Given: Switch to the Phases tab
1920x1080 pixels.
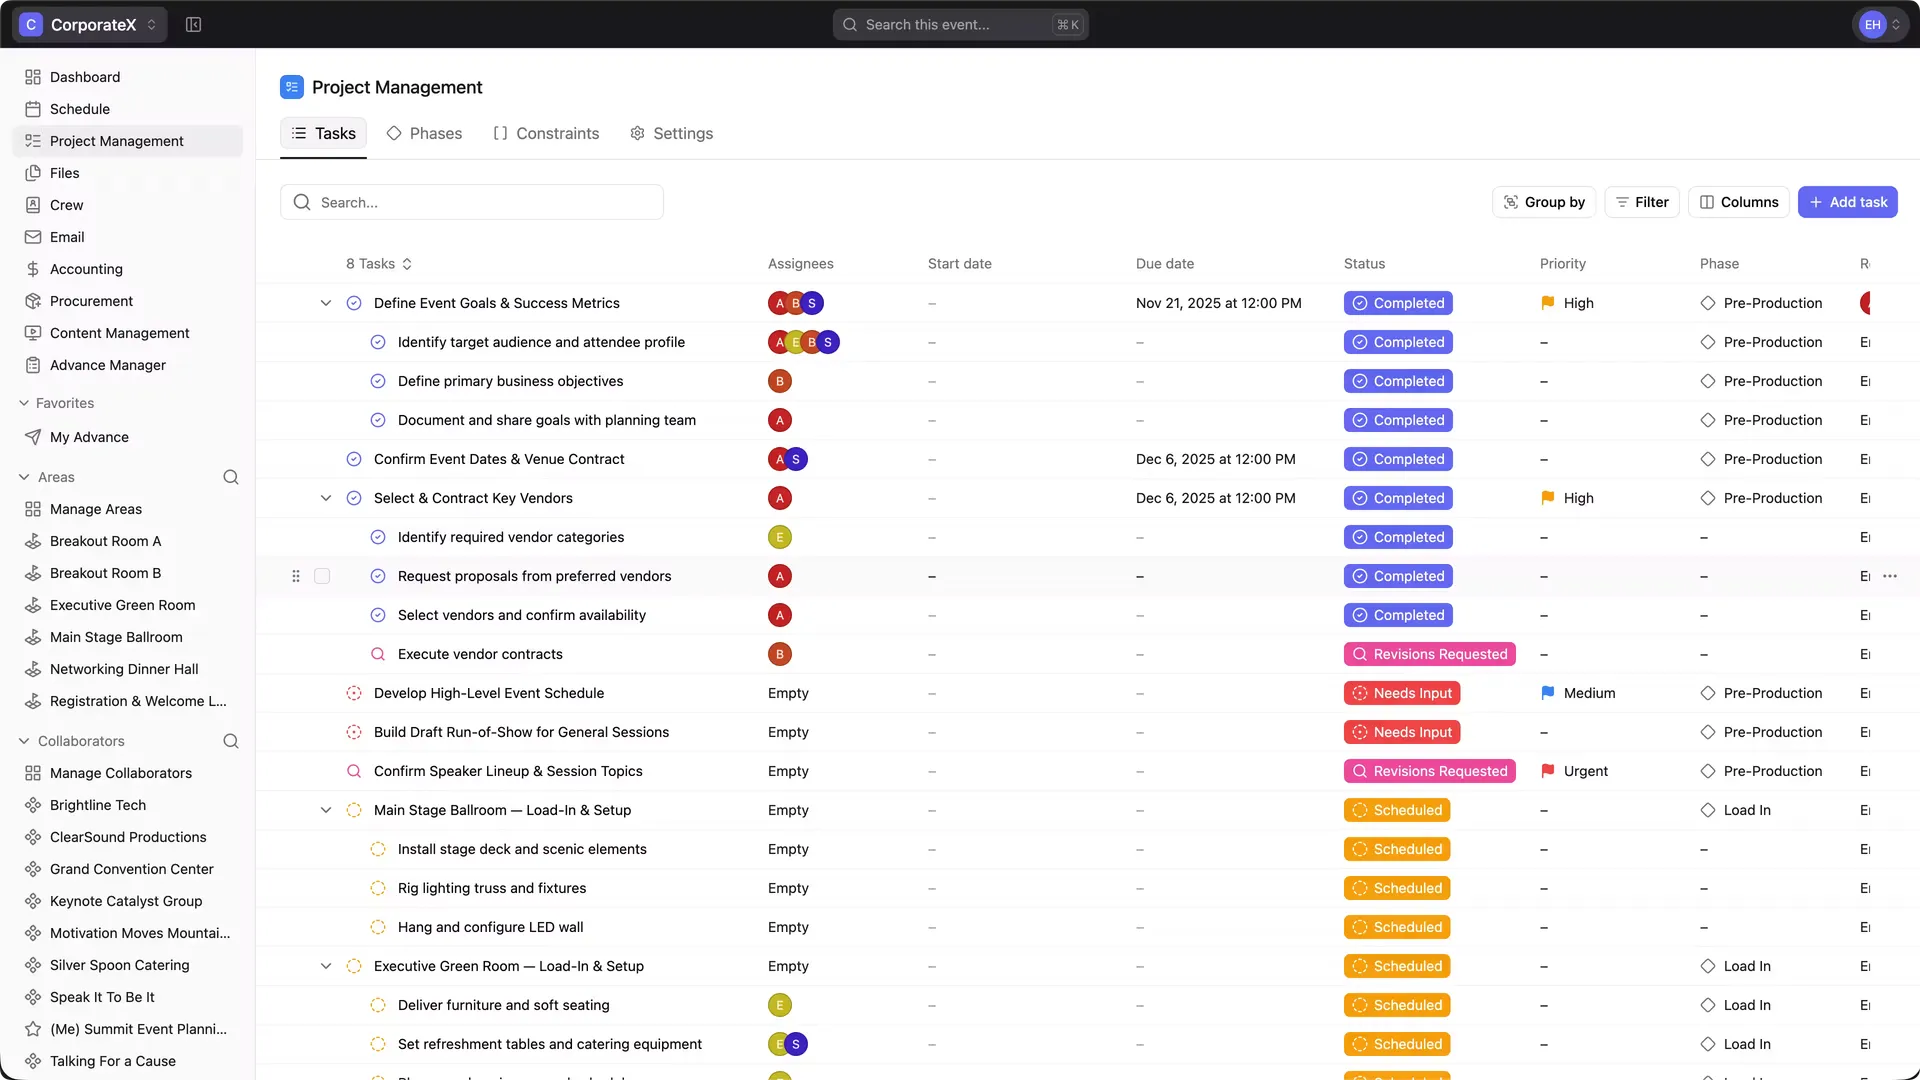Looking at the screenshot, I should pyautogui.click(x=424, y=133).
